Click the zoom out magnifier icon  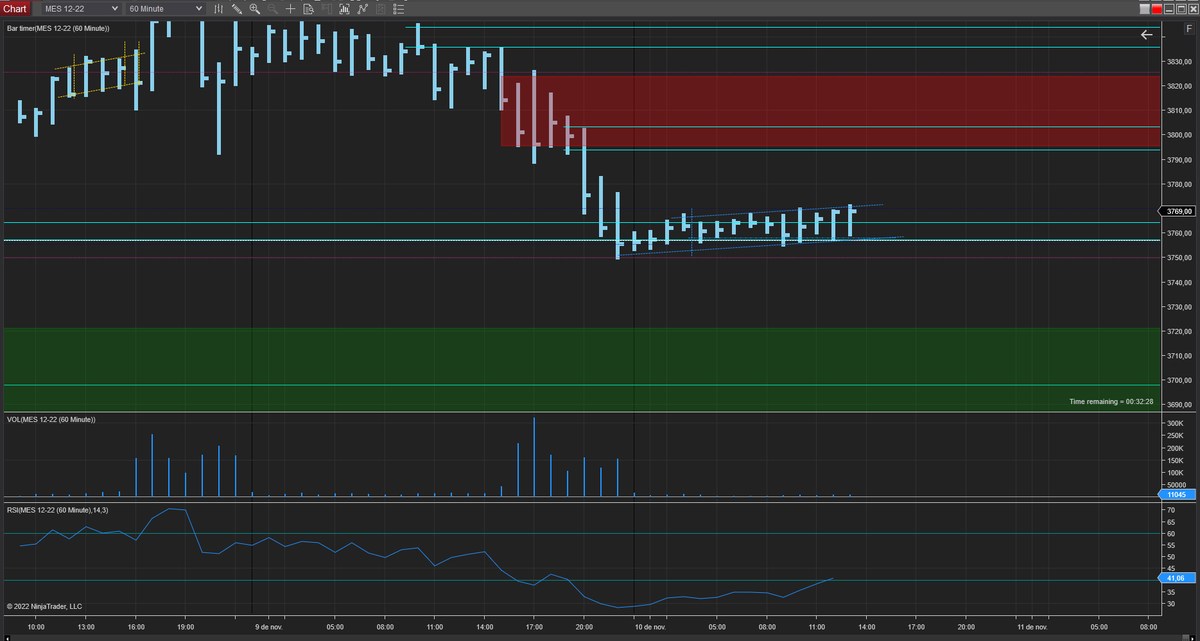[273, 8]
